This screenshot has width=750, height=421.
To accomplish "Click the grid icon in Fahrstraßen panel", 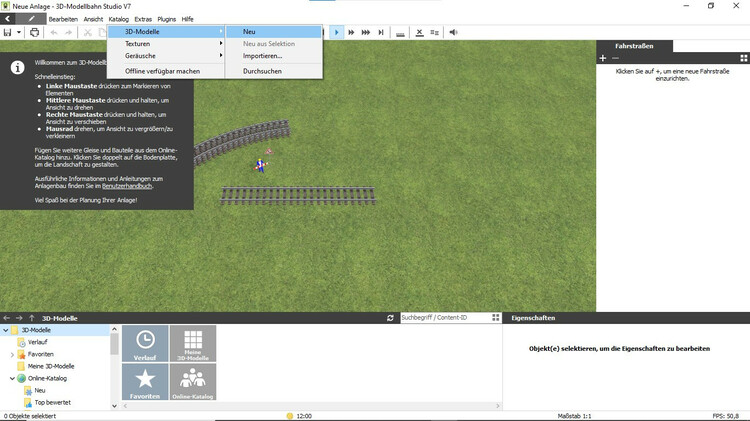I will [744, 58].
